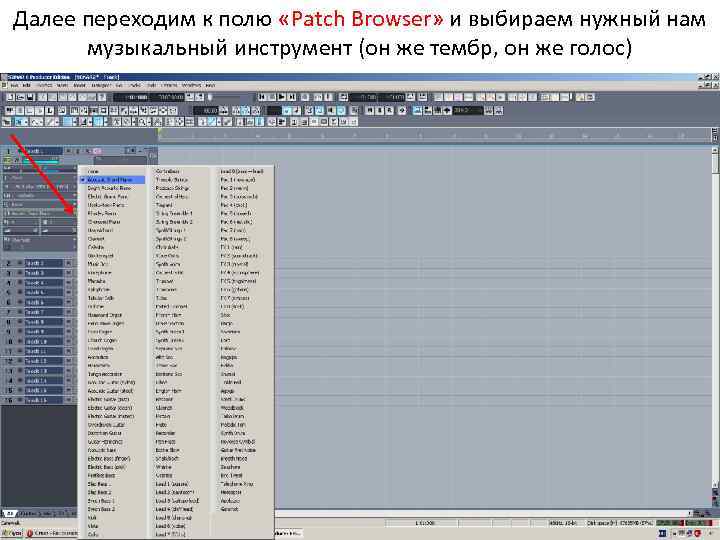This screenshot has width=720, height=540.
Task: Open the Insert menu
Action: click(x=79, y=85)
